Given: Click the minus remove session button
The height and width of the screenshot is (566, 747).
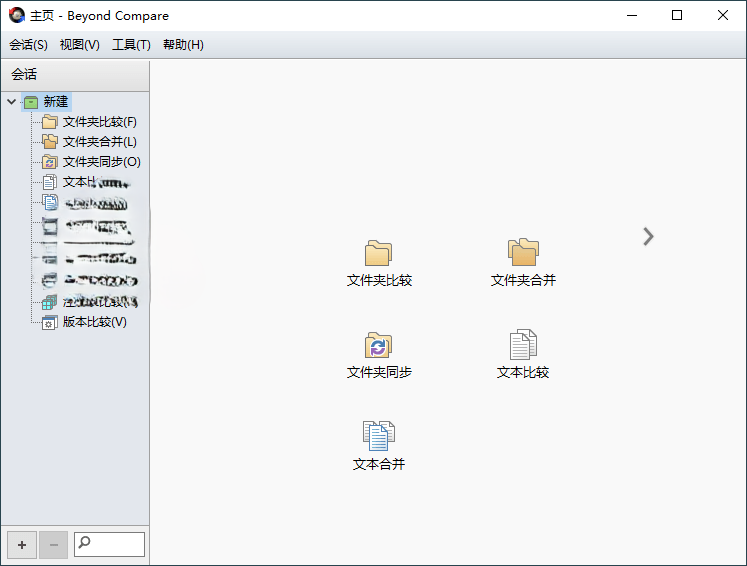Looking at the screenshot, I should pos(53,545).
